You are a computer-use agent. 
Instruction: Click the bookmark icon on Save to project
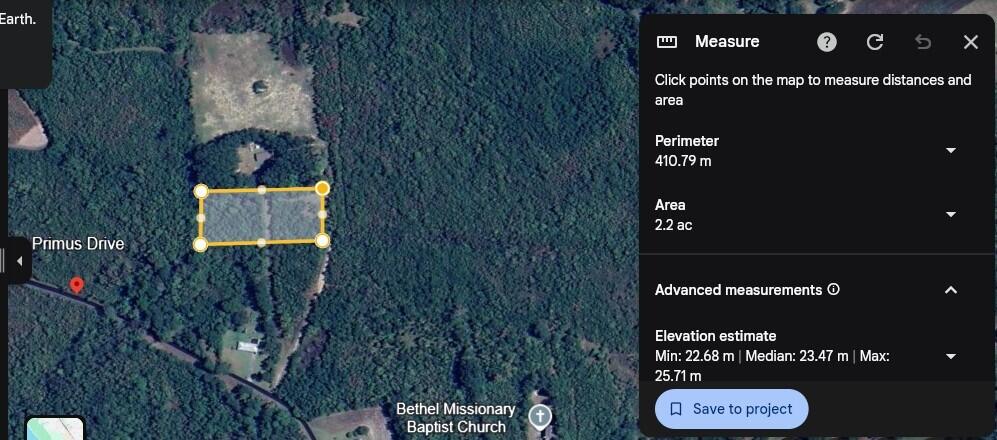(x=677, y=409)
